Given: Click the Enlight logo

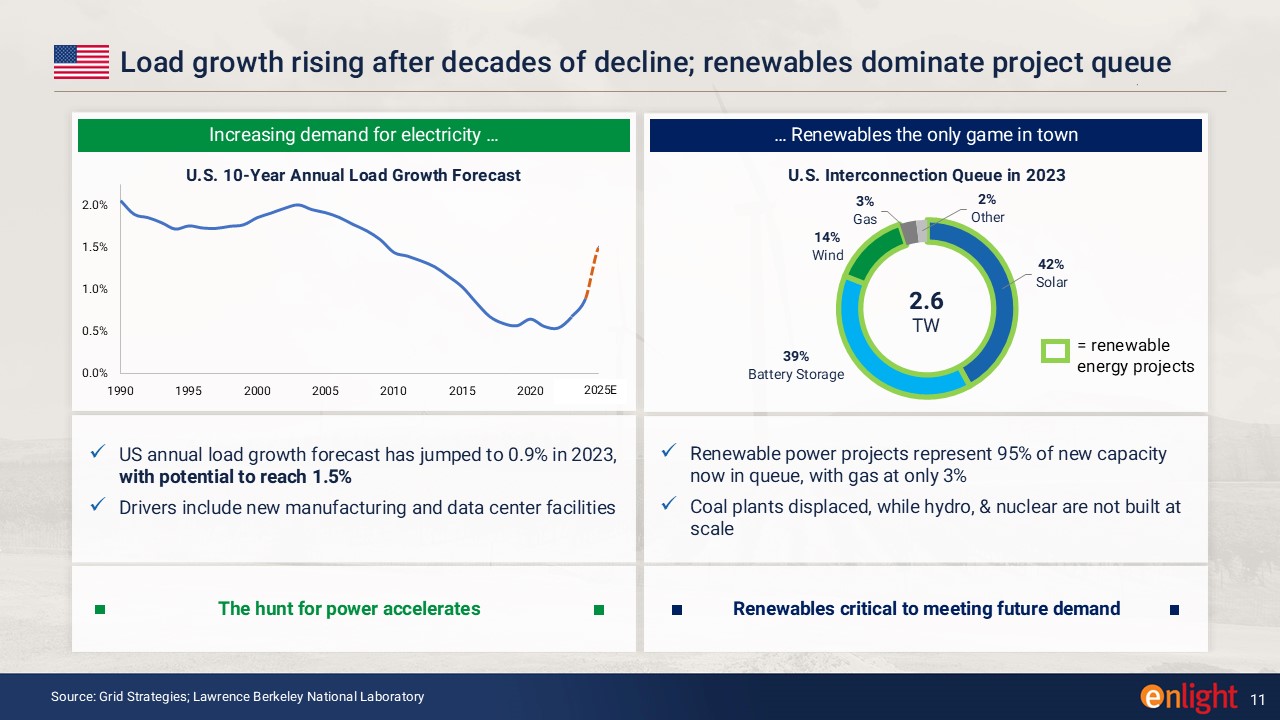Looking at the screenshot, I should 1188,697.
